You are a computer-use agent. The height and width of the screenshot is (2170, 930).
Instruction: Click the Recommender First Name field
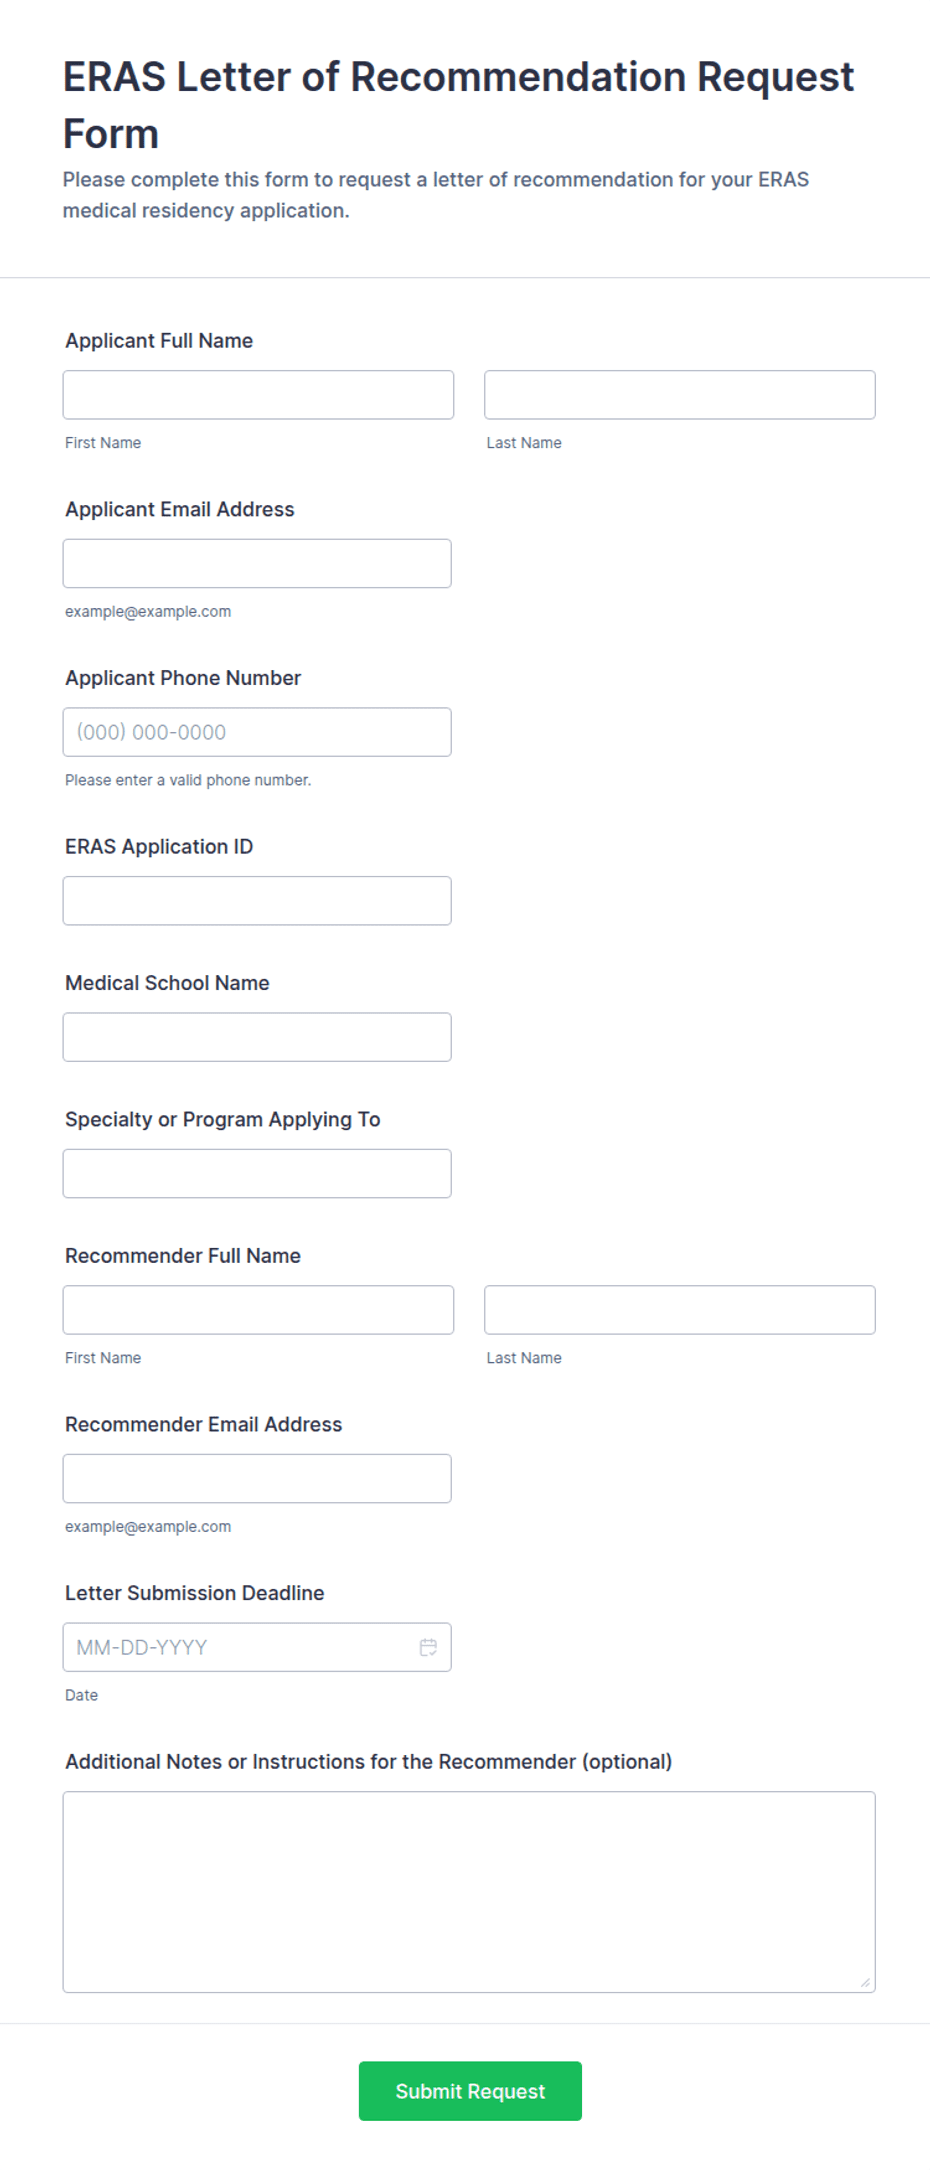(258, 1310)
